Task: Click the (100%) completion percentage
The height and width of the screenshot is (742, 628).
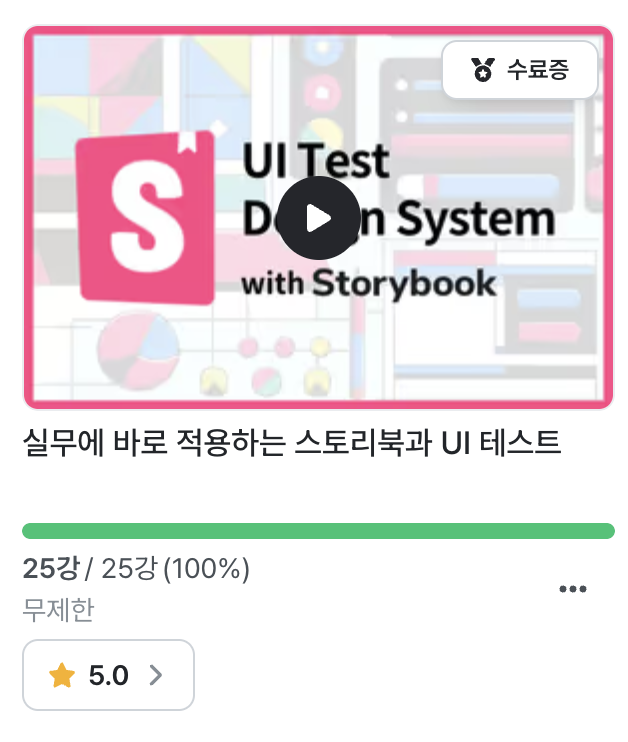Action: (206, 568)
